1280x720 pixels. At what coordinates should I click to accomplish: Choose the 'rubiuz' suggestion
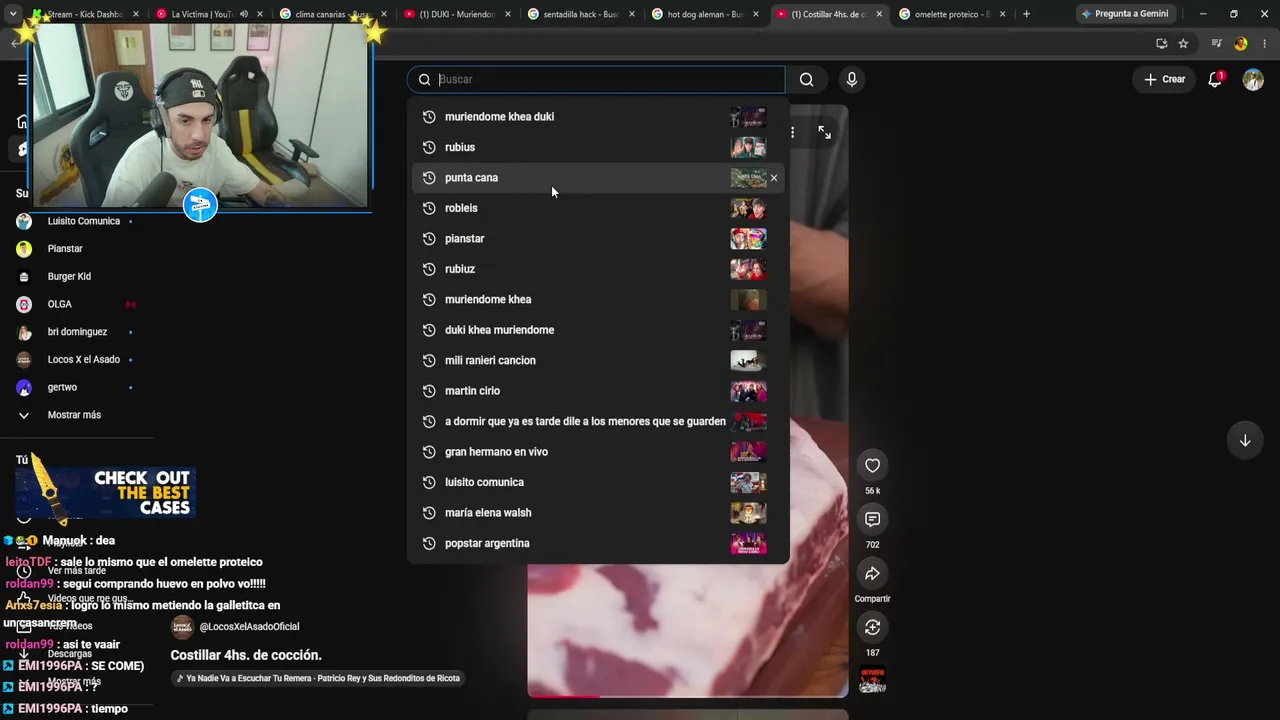(x=598, y=269)
